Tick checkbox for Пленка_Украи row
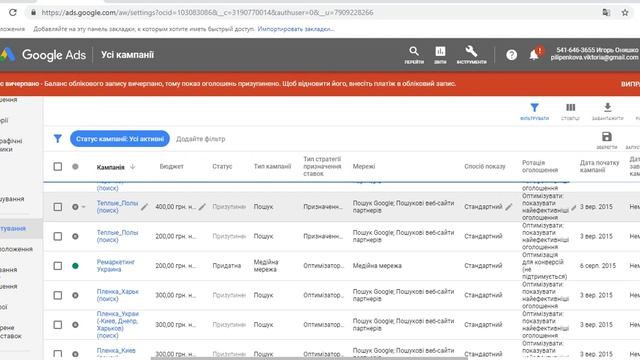Screen dimensions: 640x360 (x=58, y=325)
